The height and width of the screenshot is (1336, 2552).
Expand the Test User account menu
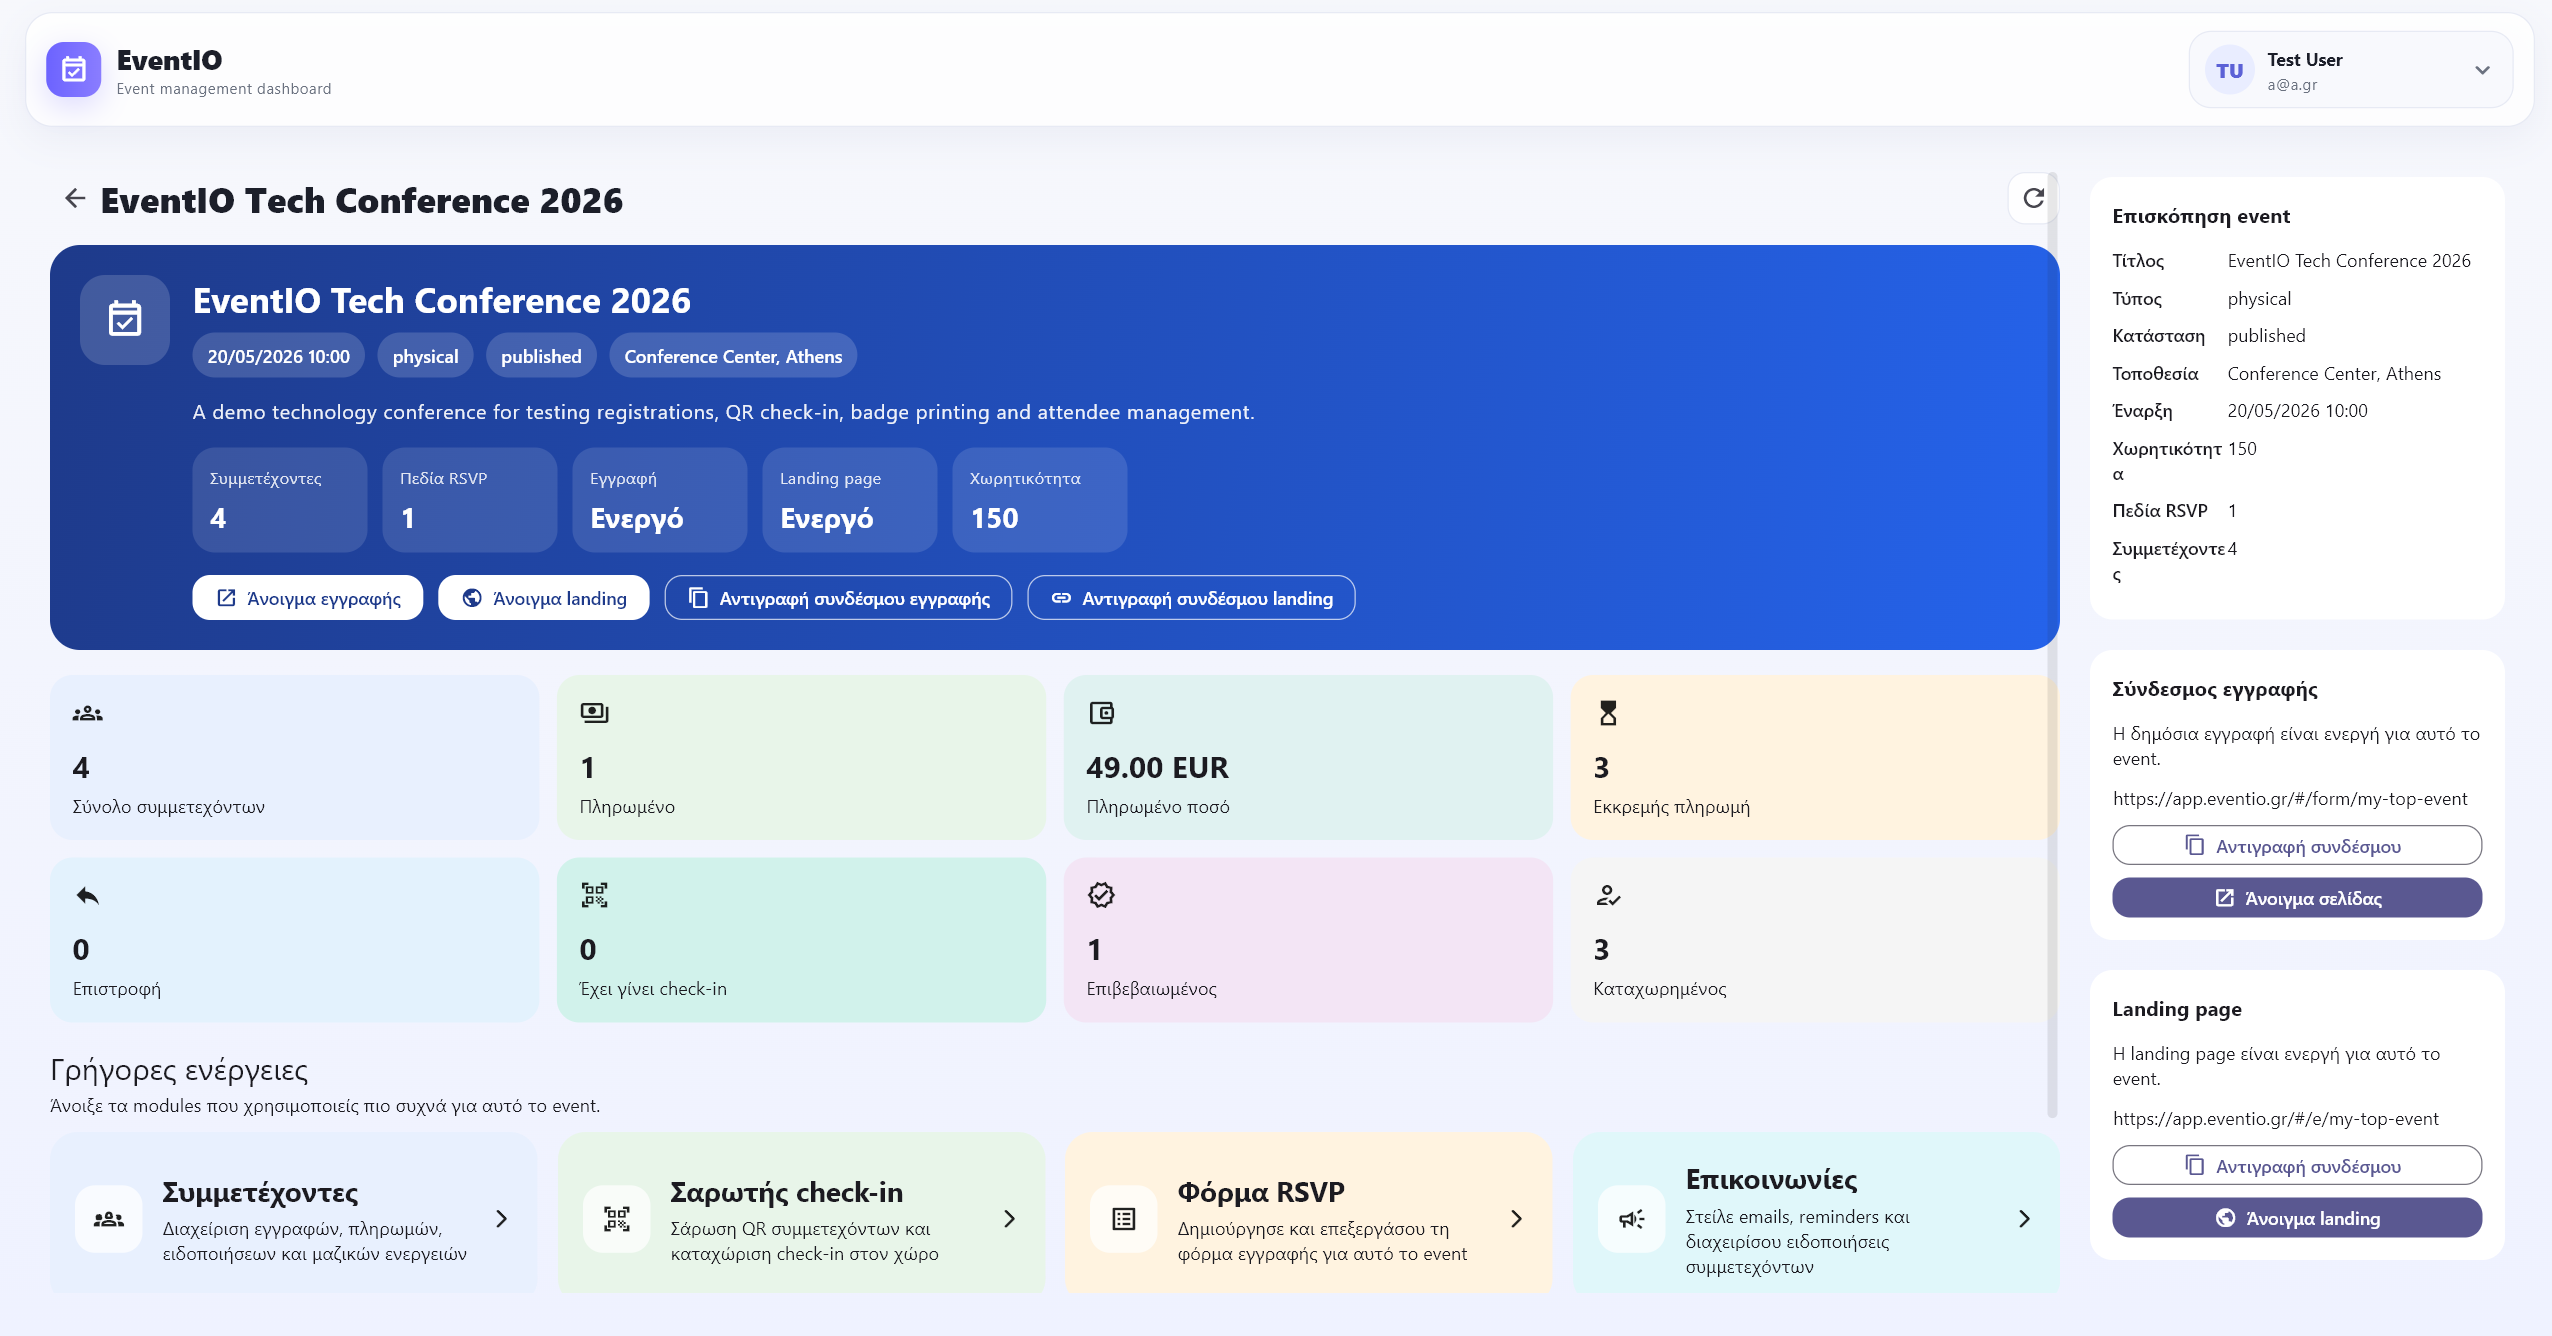2482,70
